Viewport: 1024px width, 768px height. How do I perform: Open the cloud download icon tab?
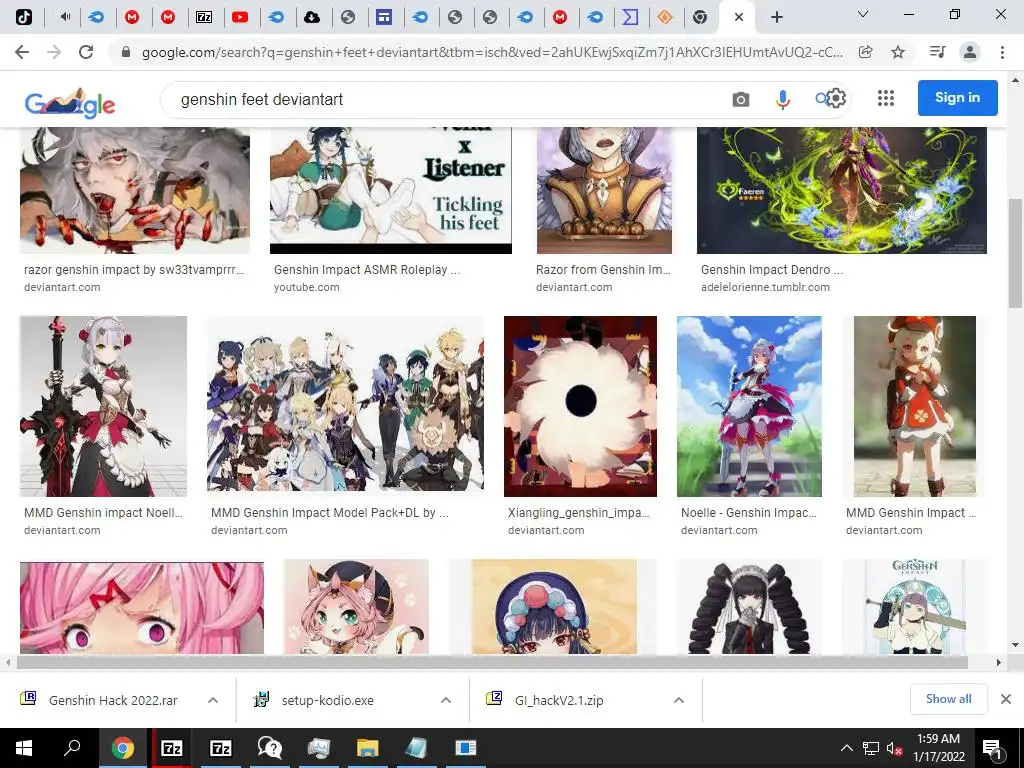pyautogui.click(x=312, y=17)
